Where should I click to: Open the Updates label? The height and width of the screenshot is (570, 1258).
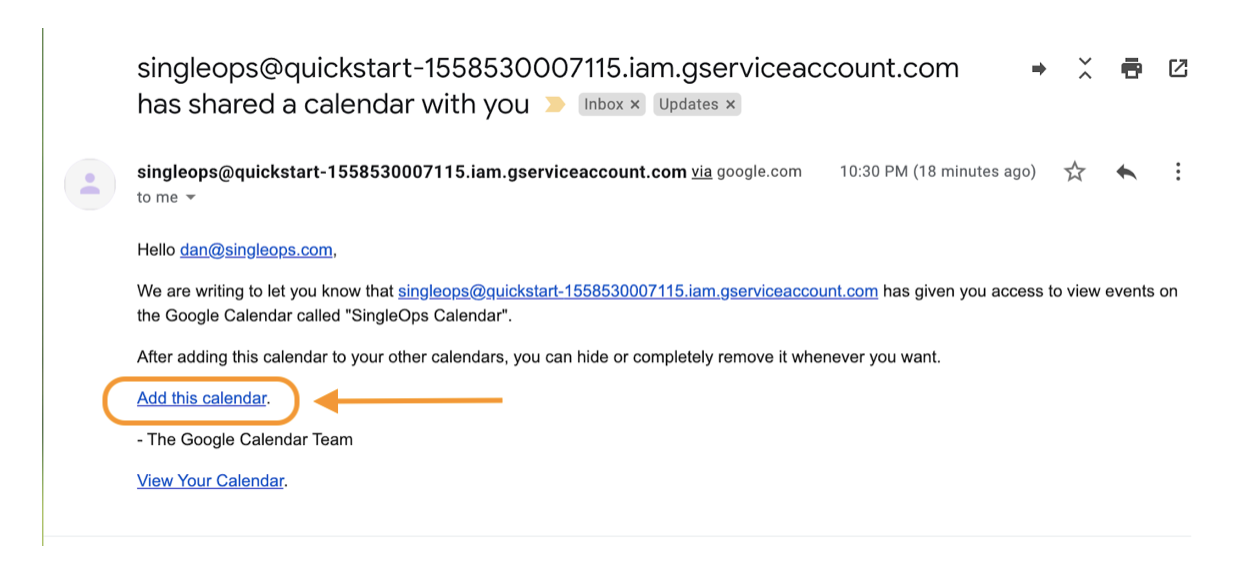point(688,105)
